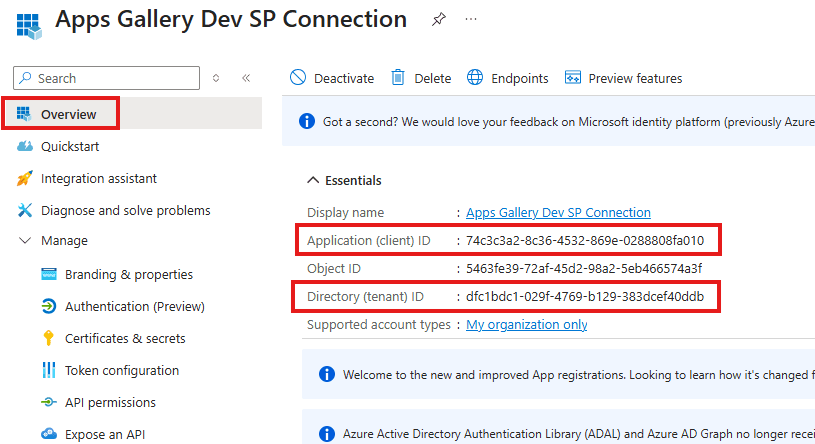Open Branding & properties
The height and width of the screenshot is (444, 815).
(x=129, y=275)
